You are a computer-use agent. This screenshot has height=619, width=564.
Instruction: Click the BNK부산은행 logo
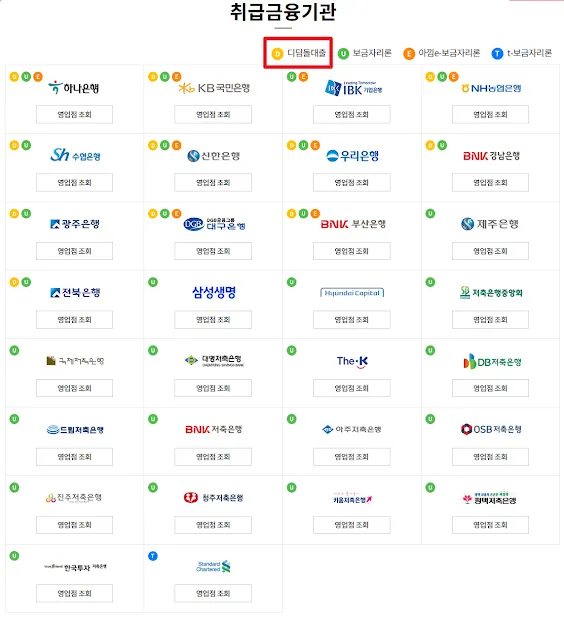click(x=353, y=224)
